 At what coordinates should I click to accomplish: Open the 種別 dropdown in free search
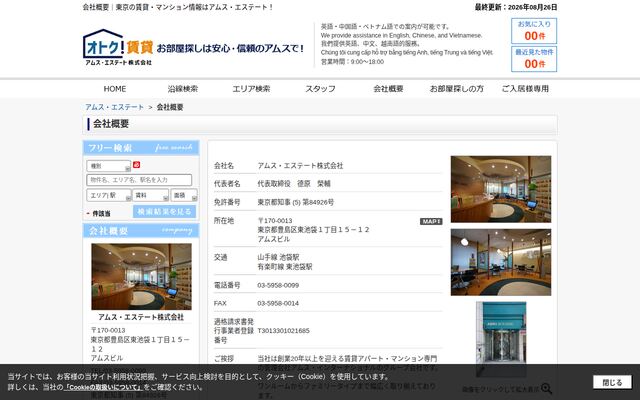pos(109,166)
